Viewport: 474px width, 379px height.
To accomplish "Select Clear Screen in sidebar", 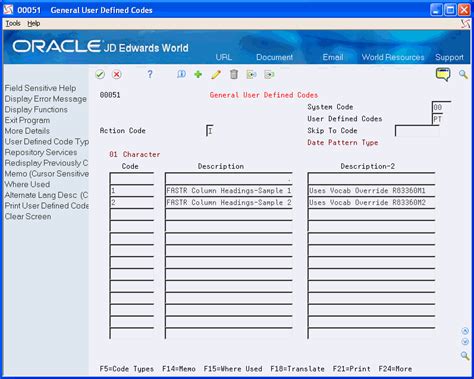I will point(28,216).
